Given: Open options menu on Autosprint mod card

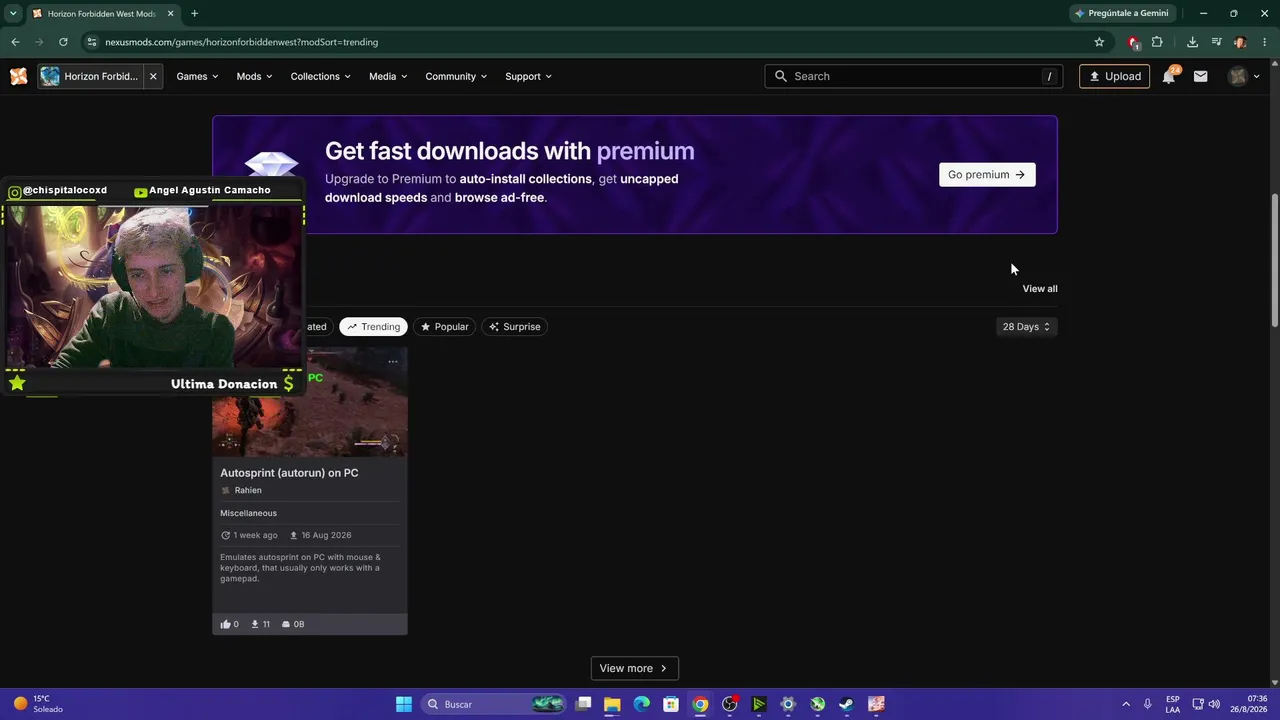Looking at the screenshot, I should [x=393, y=361].
